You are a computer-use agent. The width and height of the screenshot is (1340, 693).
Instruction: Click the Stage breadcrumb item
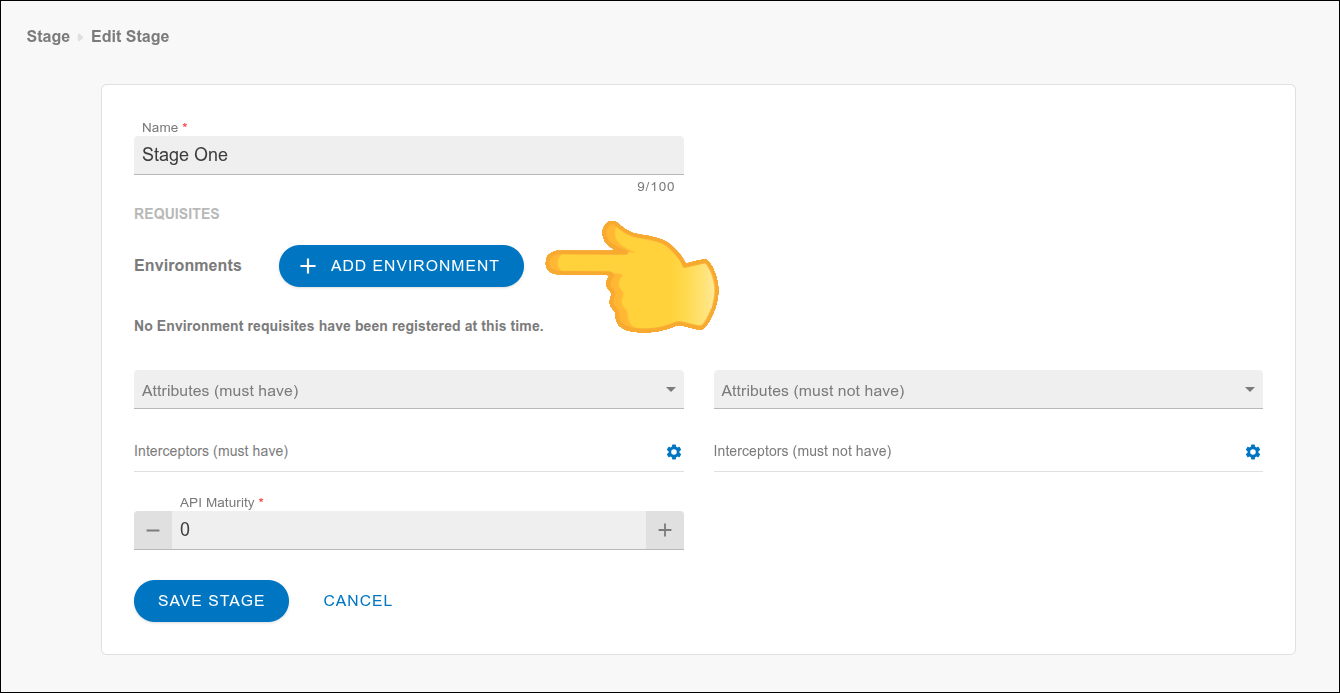click(x=47, y=36)
